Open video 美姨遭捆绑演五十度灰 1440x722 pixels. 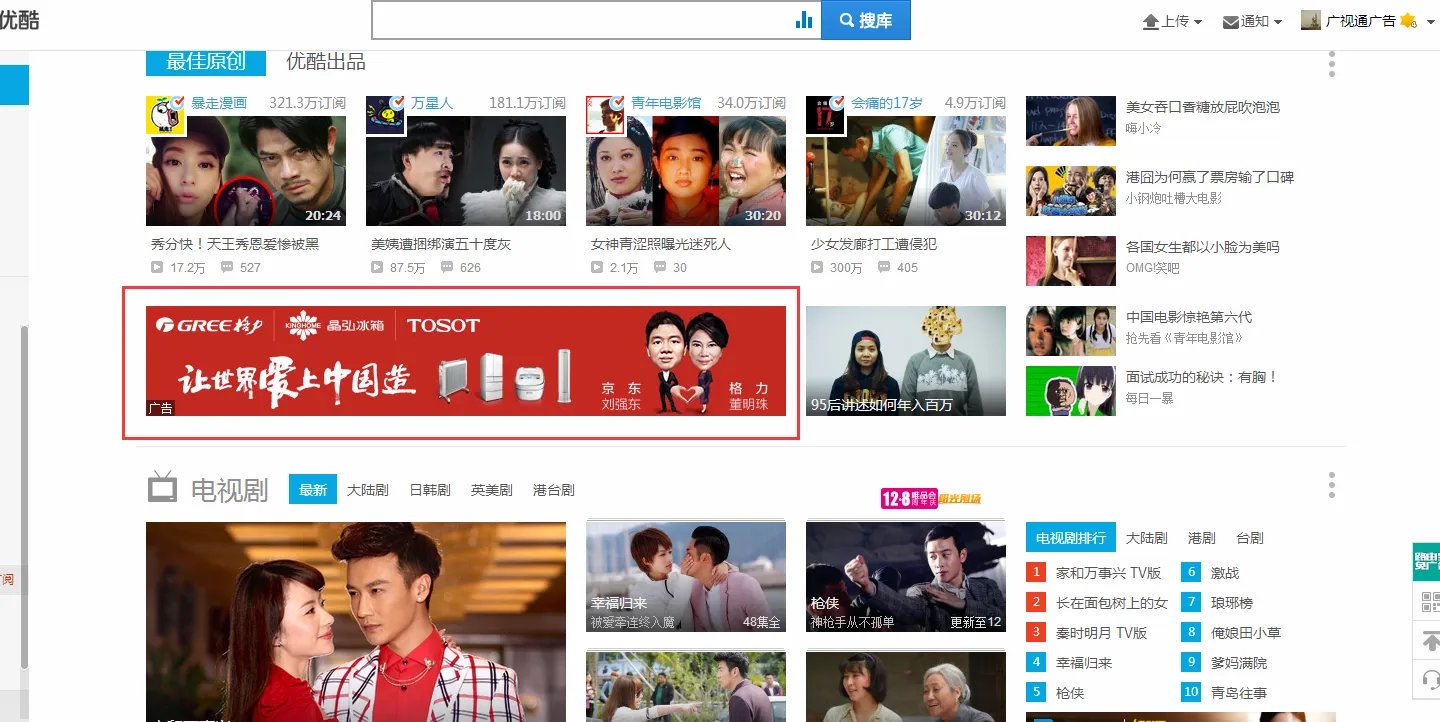tap(441, 244)
